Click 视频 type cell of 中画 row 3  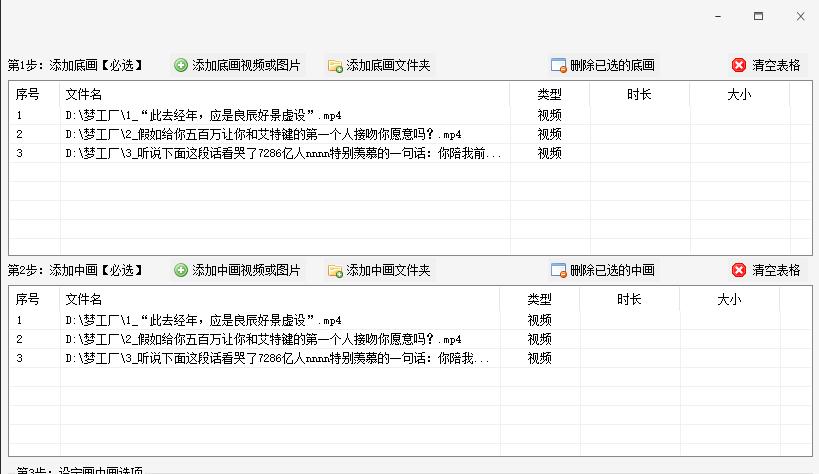540,358
